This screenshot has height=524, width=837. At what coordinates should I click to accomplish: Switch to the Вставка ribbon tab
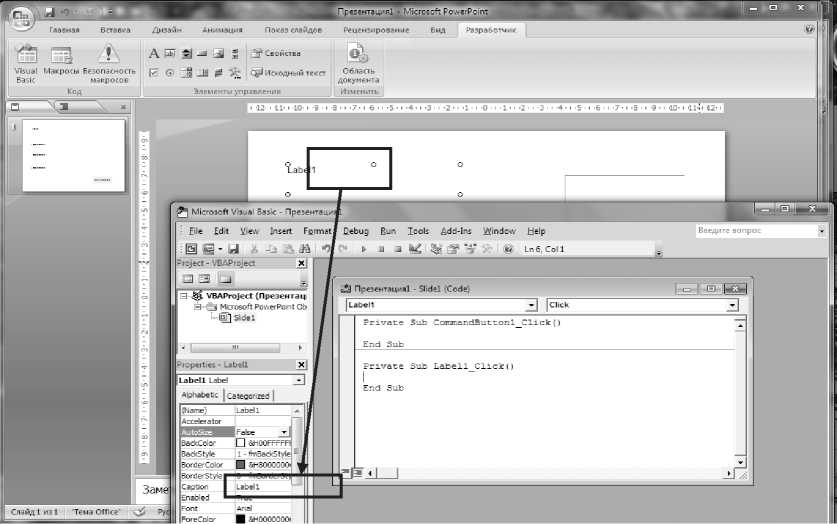115,30
